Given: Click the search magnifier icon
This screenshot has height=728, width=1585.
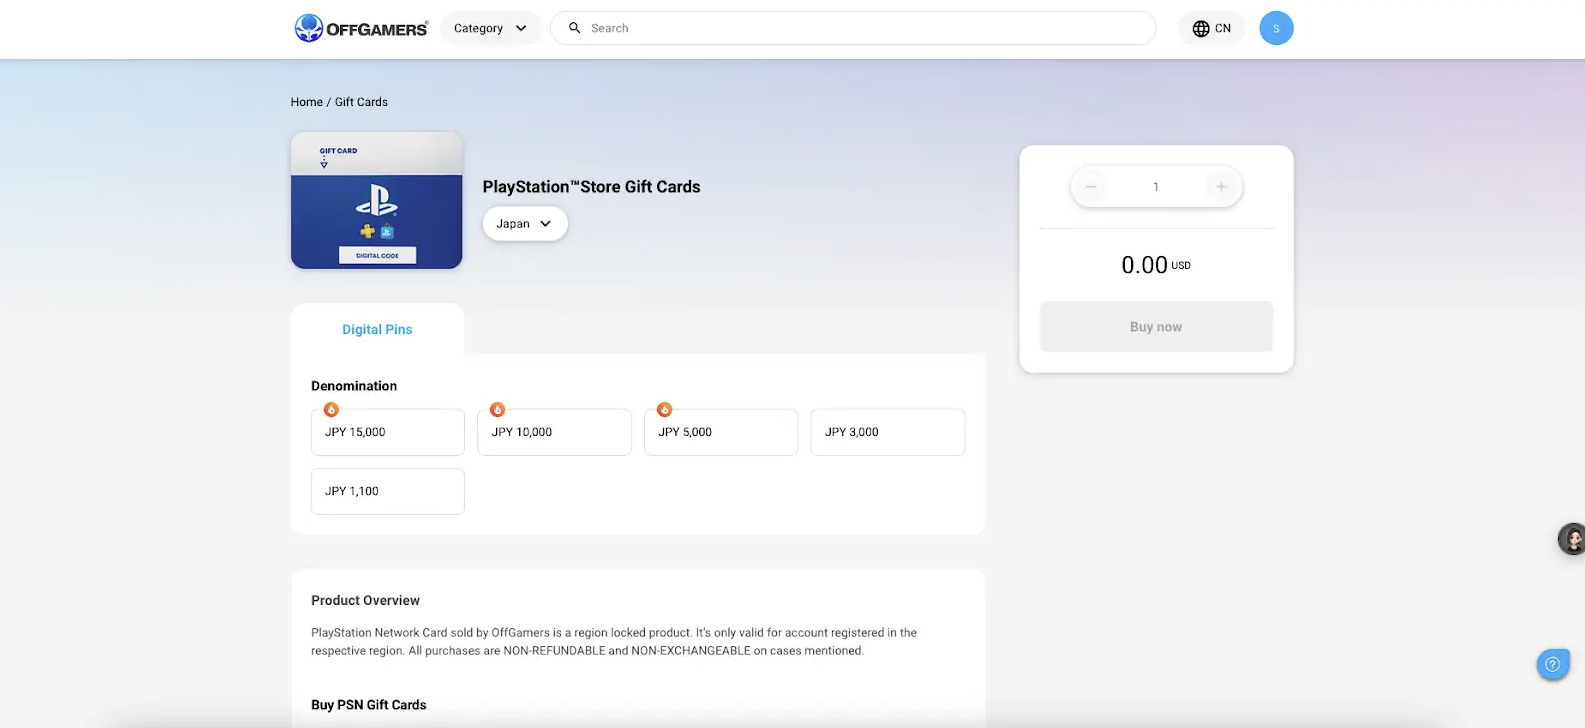Looking at the screenshot, I should click(575, 28).
